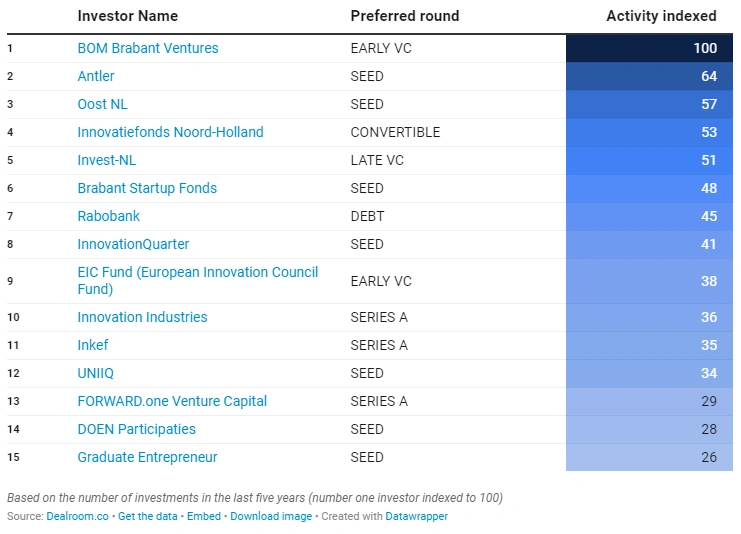Image resolution: width=741 pixels, height=534 pixels.
Task: Click EIC Fund European Innovation Council link
Action: (197, 273)
